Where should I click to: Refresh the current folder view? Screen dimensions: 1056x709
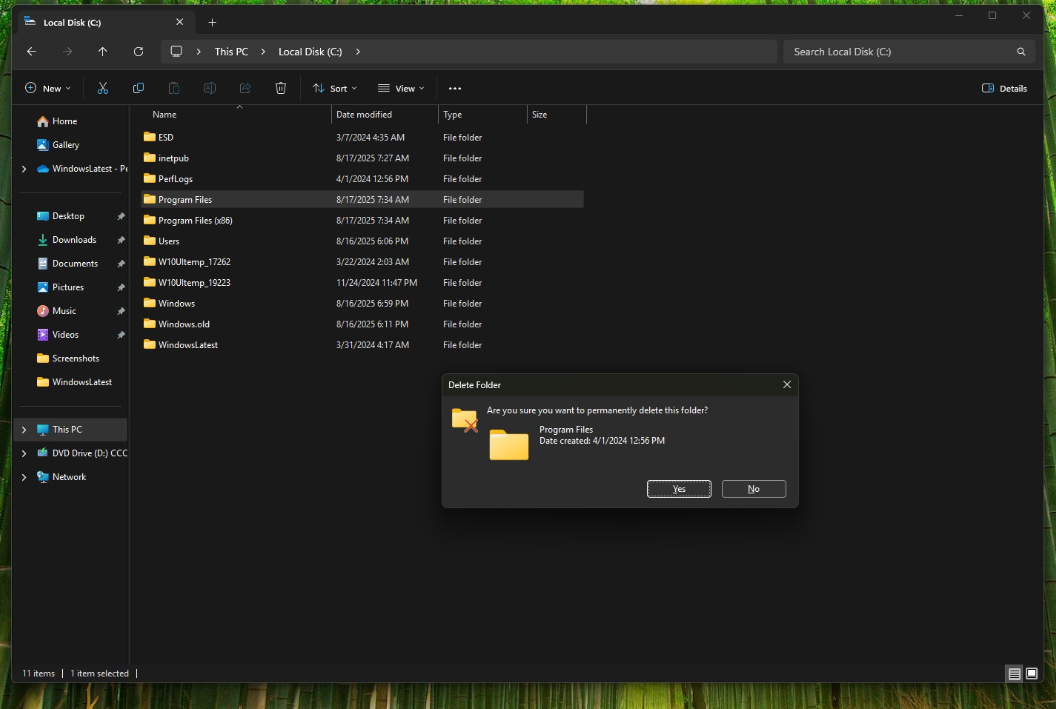[x=138, y=51]
